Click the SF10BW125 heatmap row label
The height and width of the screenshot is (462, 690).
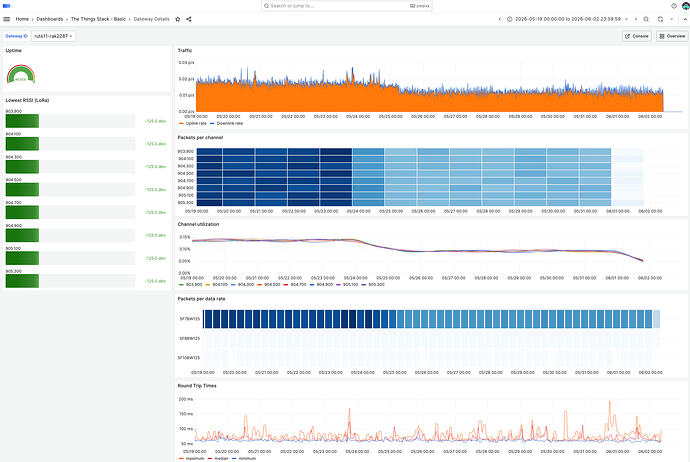point(189,358)
